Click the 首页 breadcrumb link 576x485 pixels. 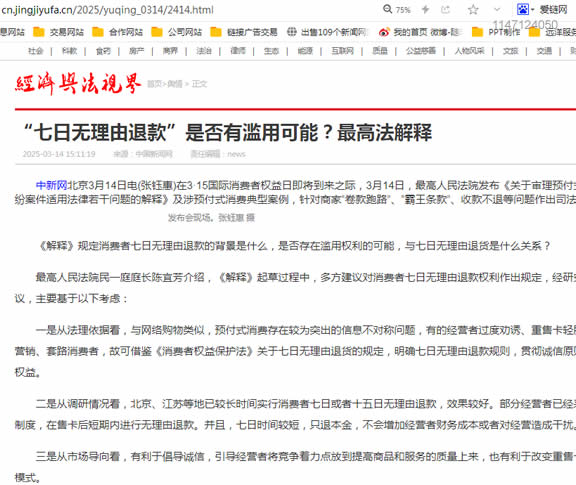[x=155, y=84]
